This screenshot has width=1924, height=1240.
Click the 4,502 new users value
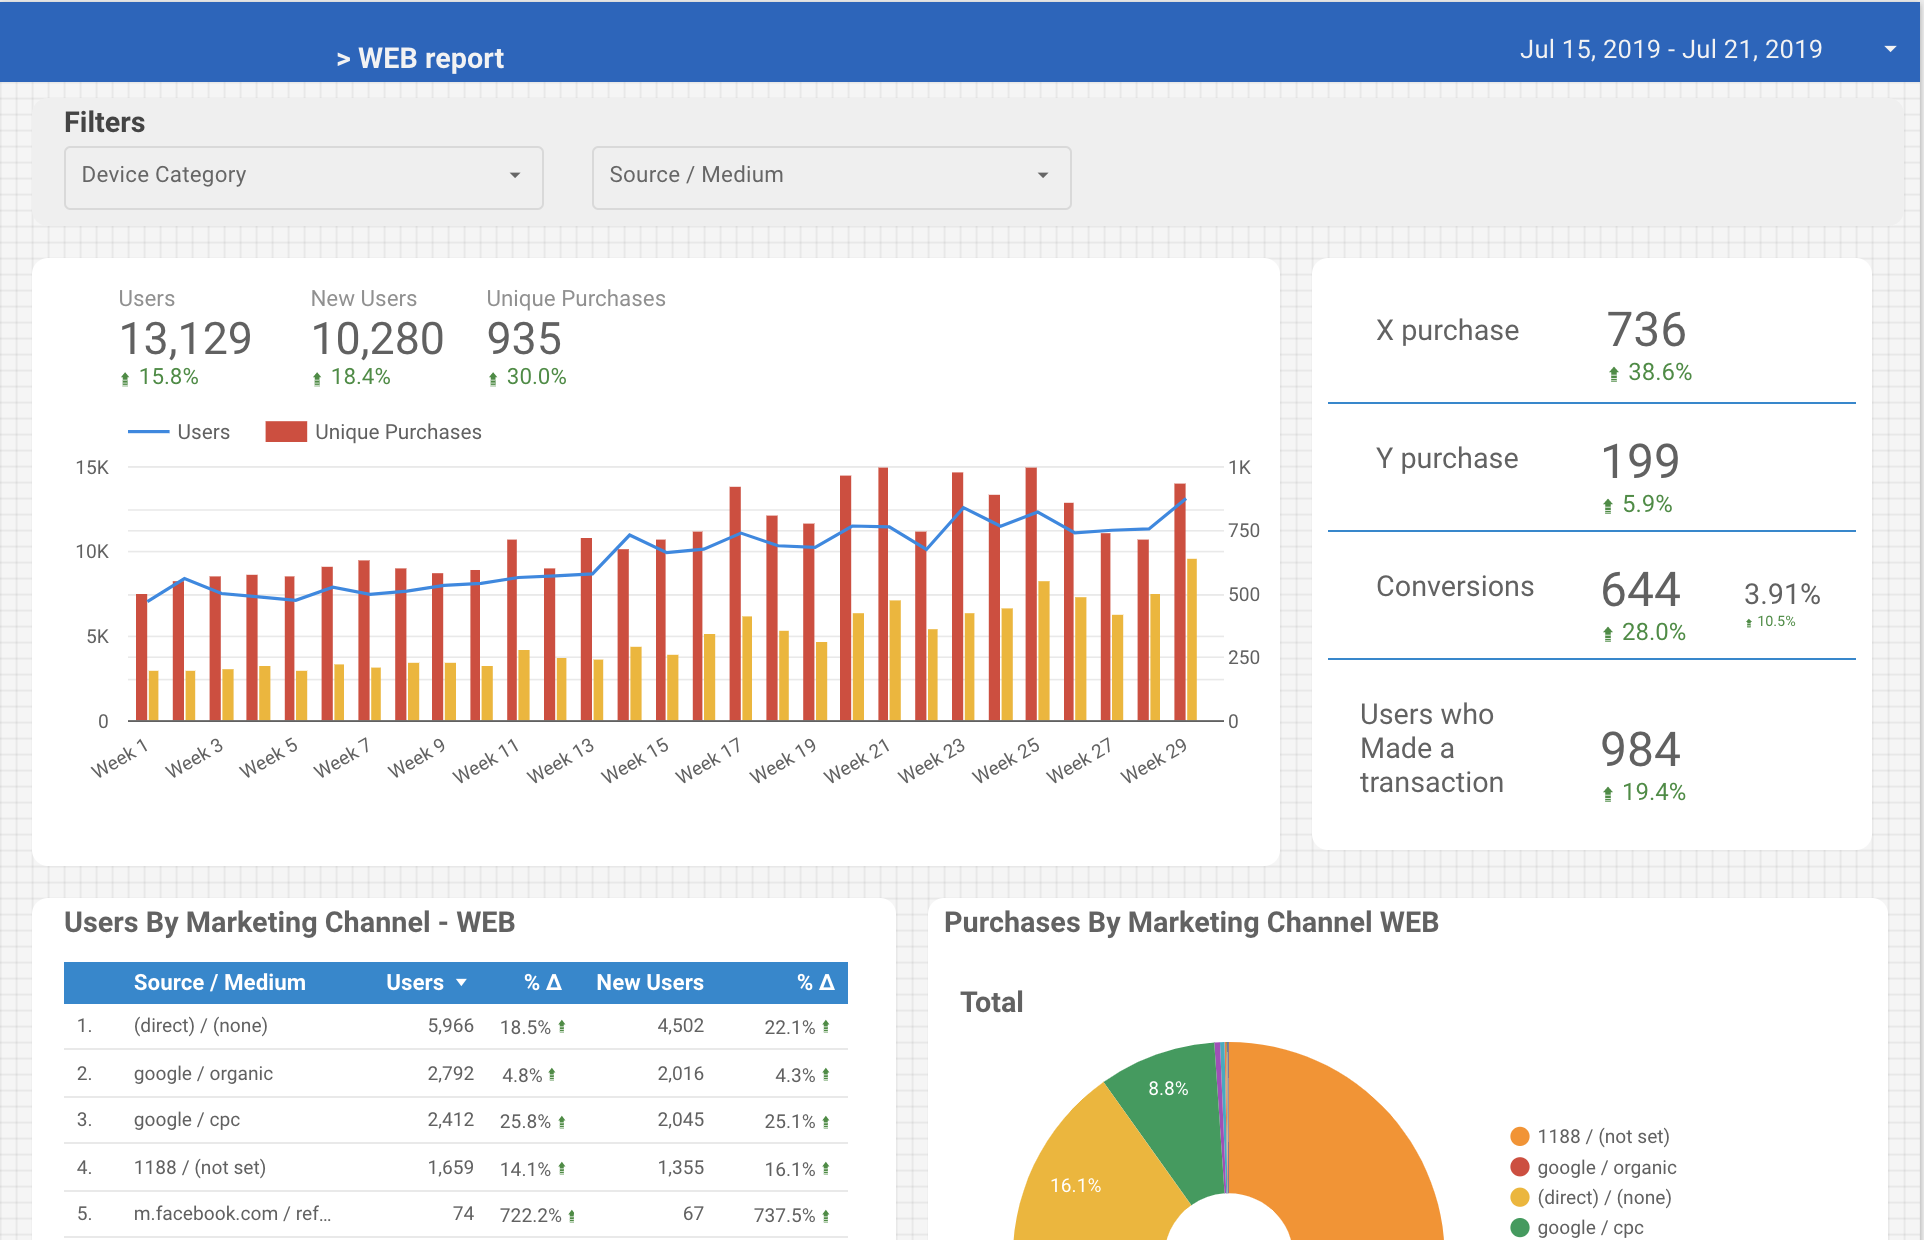tap(681, 1026)
